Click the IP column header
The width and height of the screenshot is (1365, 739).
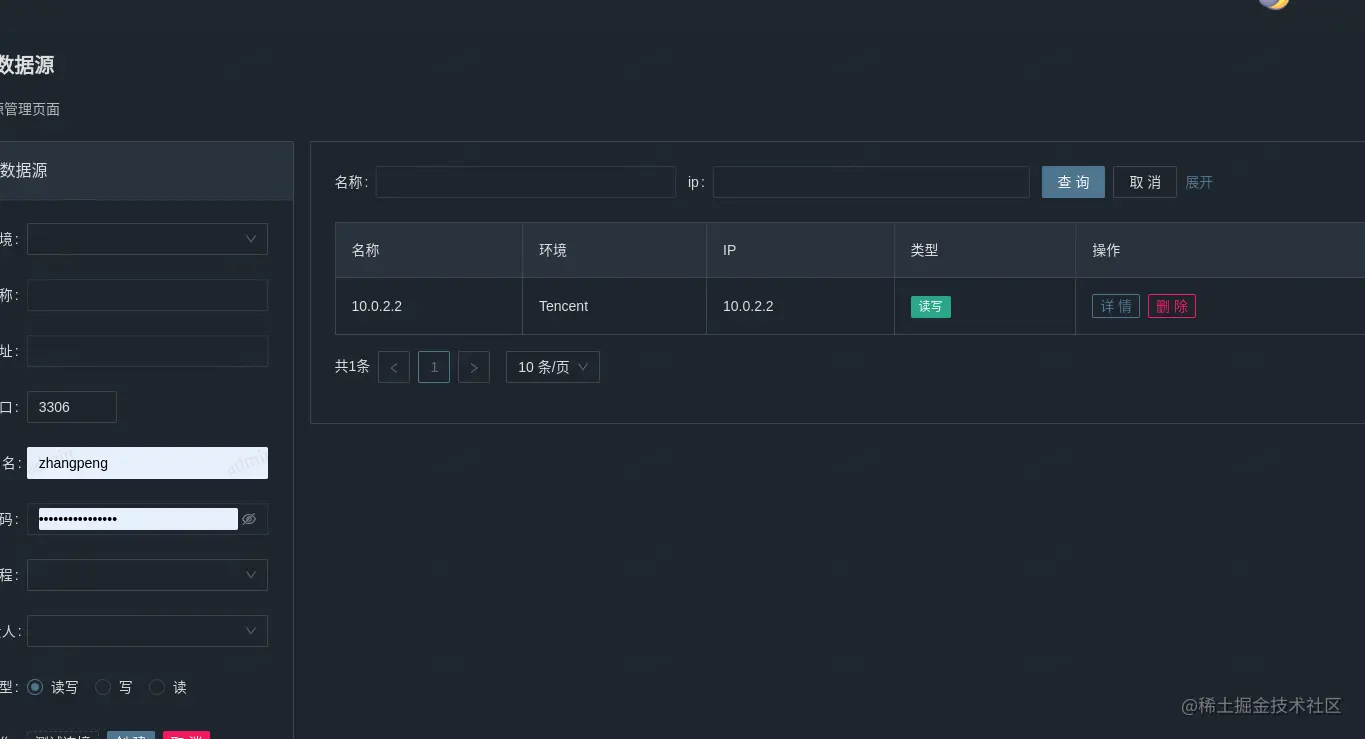point(801,250)
